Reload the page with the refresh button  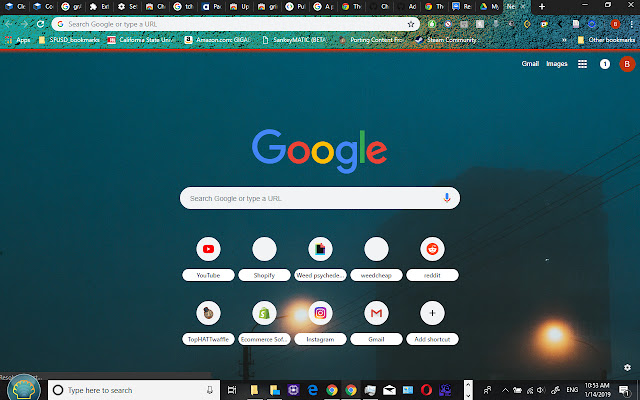(x=40, y=24)
